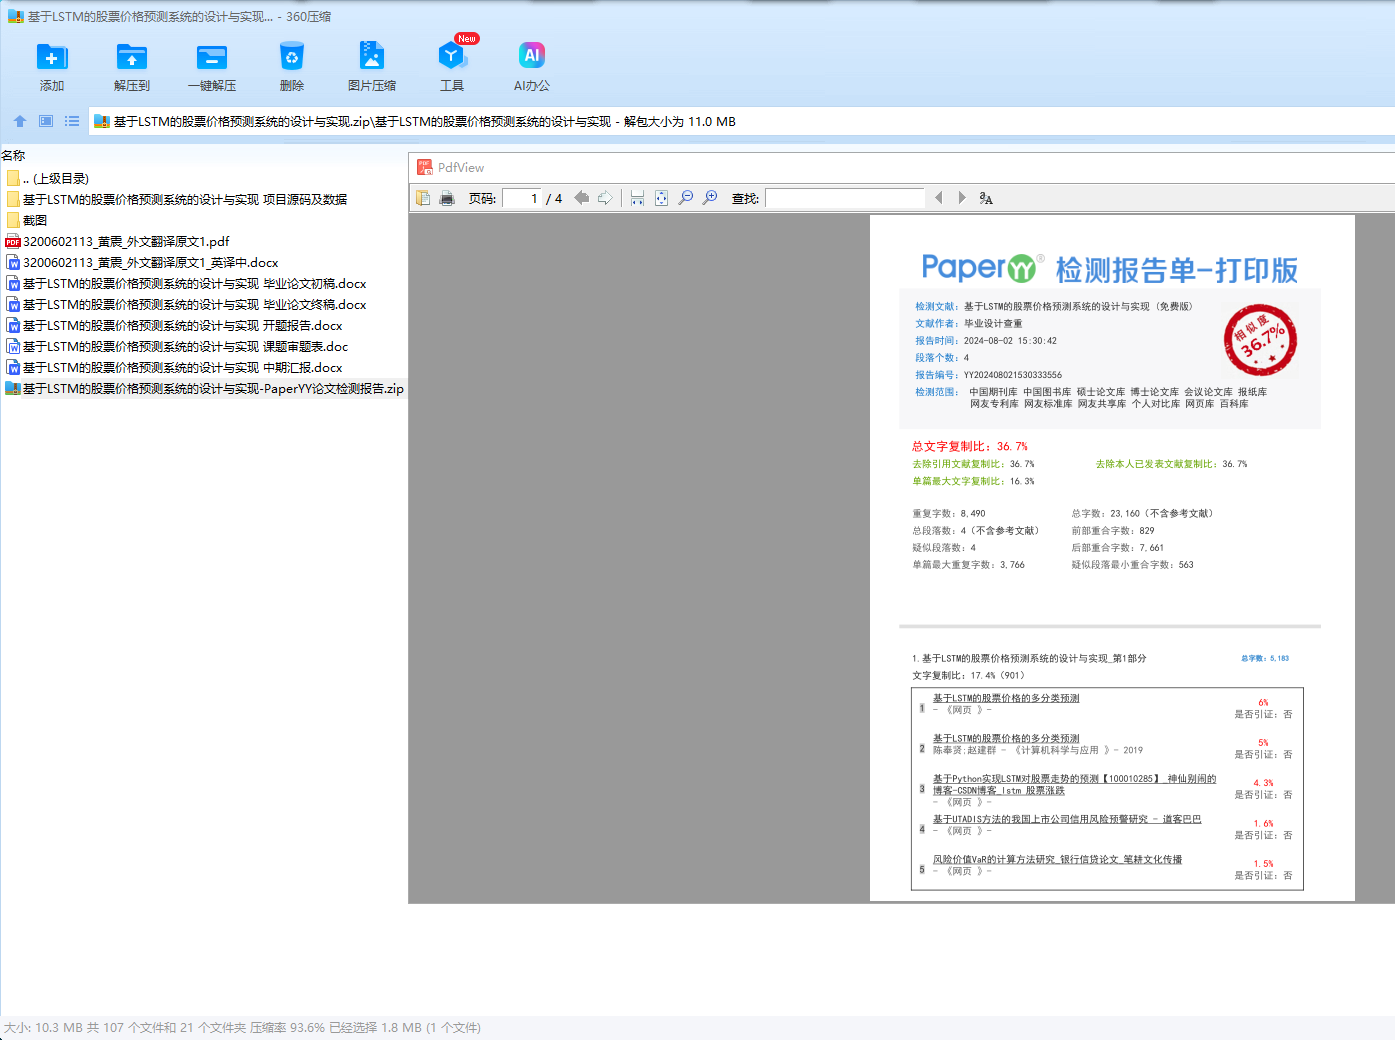Click the 单篇最大文字复制比: 16.3% text
This screenshot has height=1040, width=1395.
point(973,481)
